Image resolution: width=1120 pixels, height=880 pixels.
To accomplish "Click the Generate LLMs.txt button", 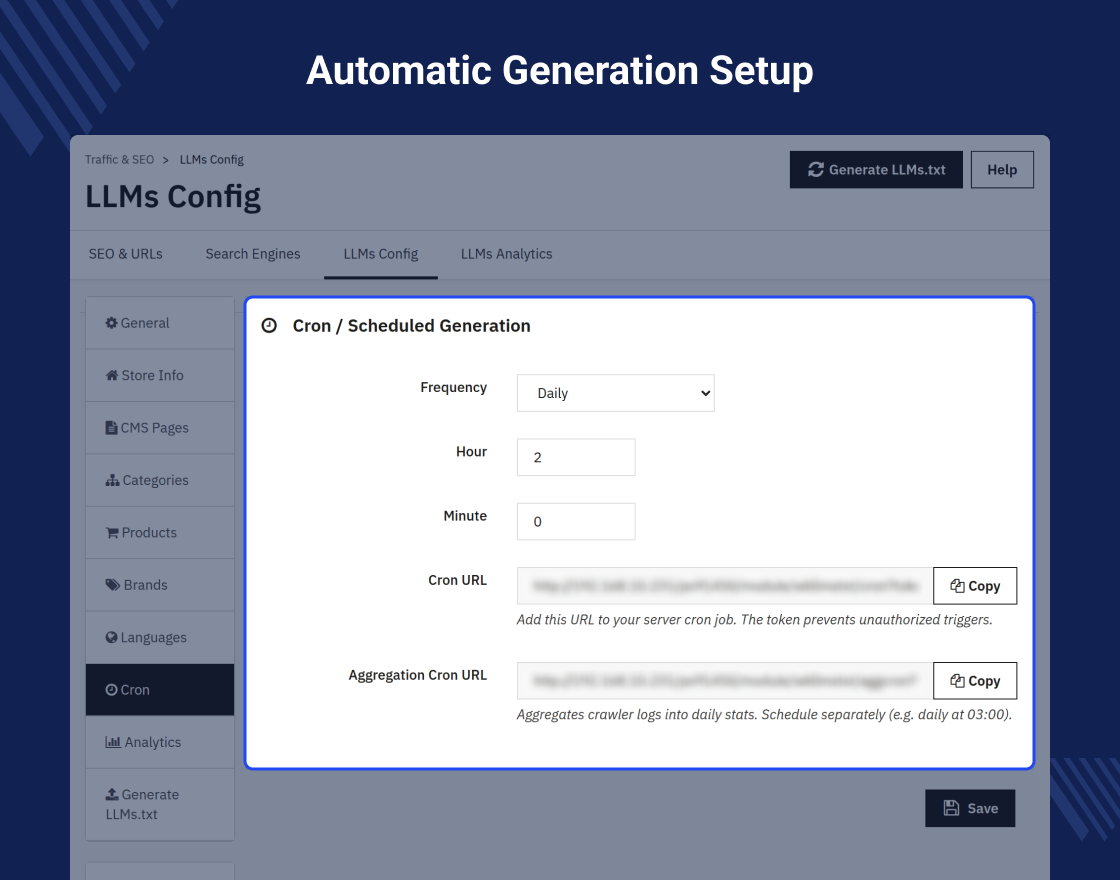I will 876,169.
